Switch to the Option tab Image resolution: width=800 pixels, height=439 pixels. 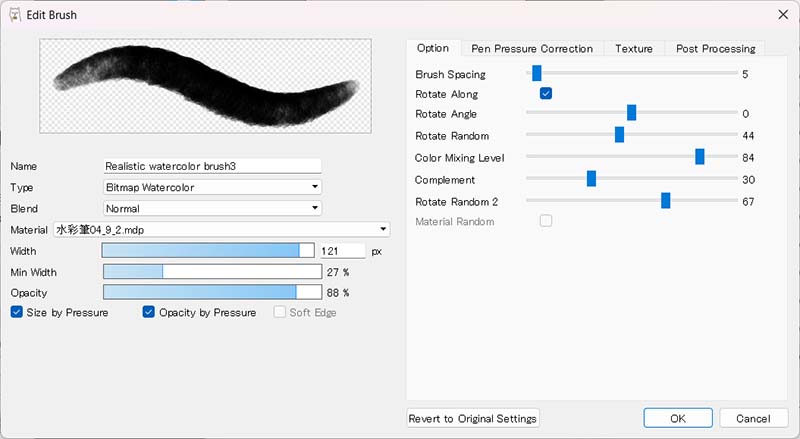click(433, 48)
